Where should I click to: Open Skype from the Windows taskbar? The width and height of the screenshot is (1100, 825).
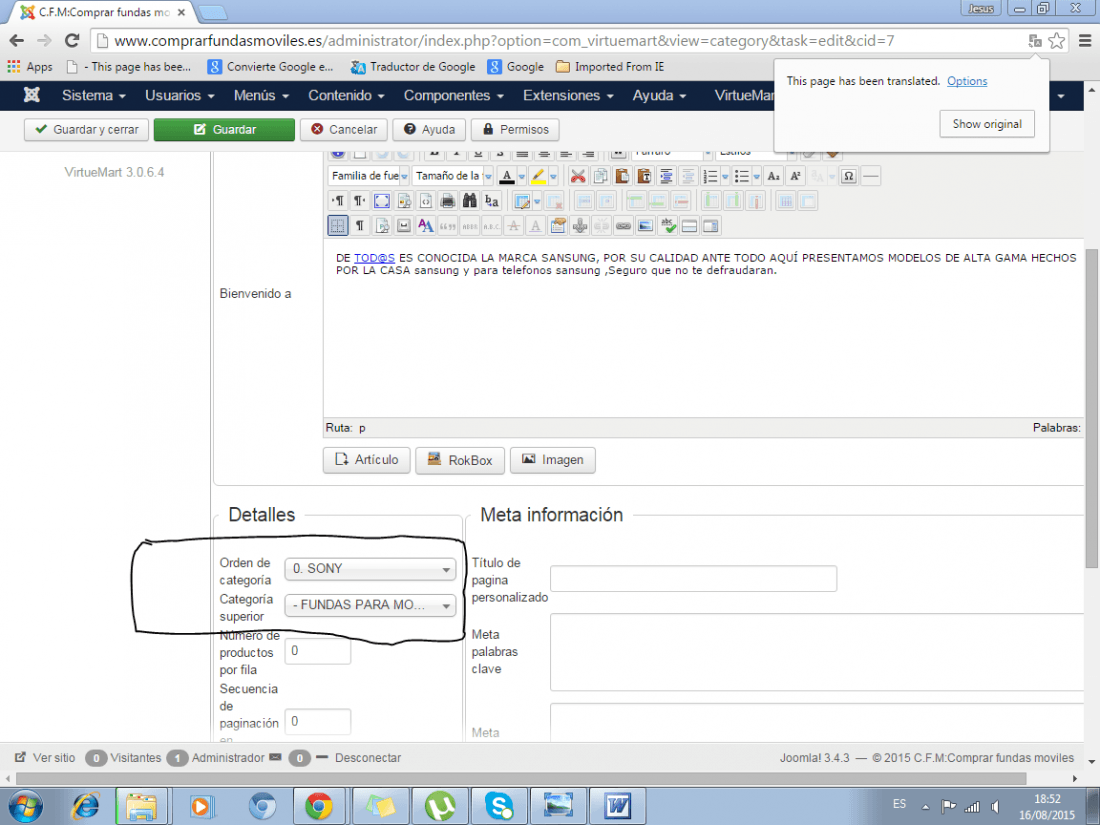(x=499, y=806)
